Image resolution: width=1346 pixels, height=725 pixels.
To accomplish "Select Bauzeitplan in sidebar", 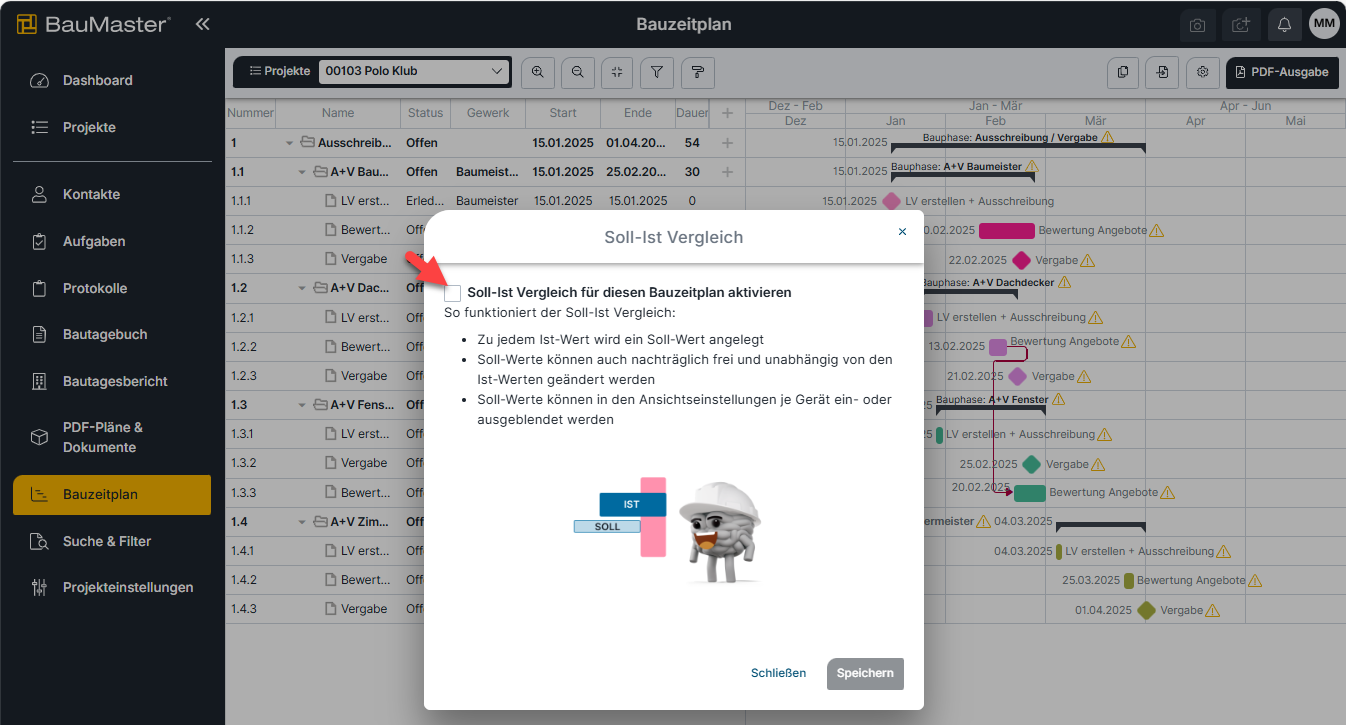I will [112, 494].
